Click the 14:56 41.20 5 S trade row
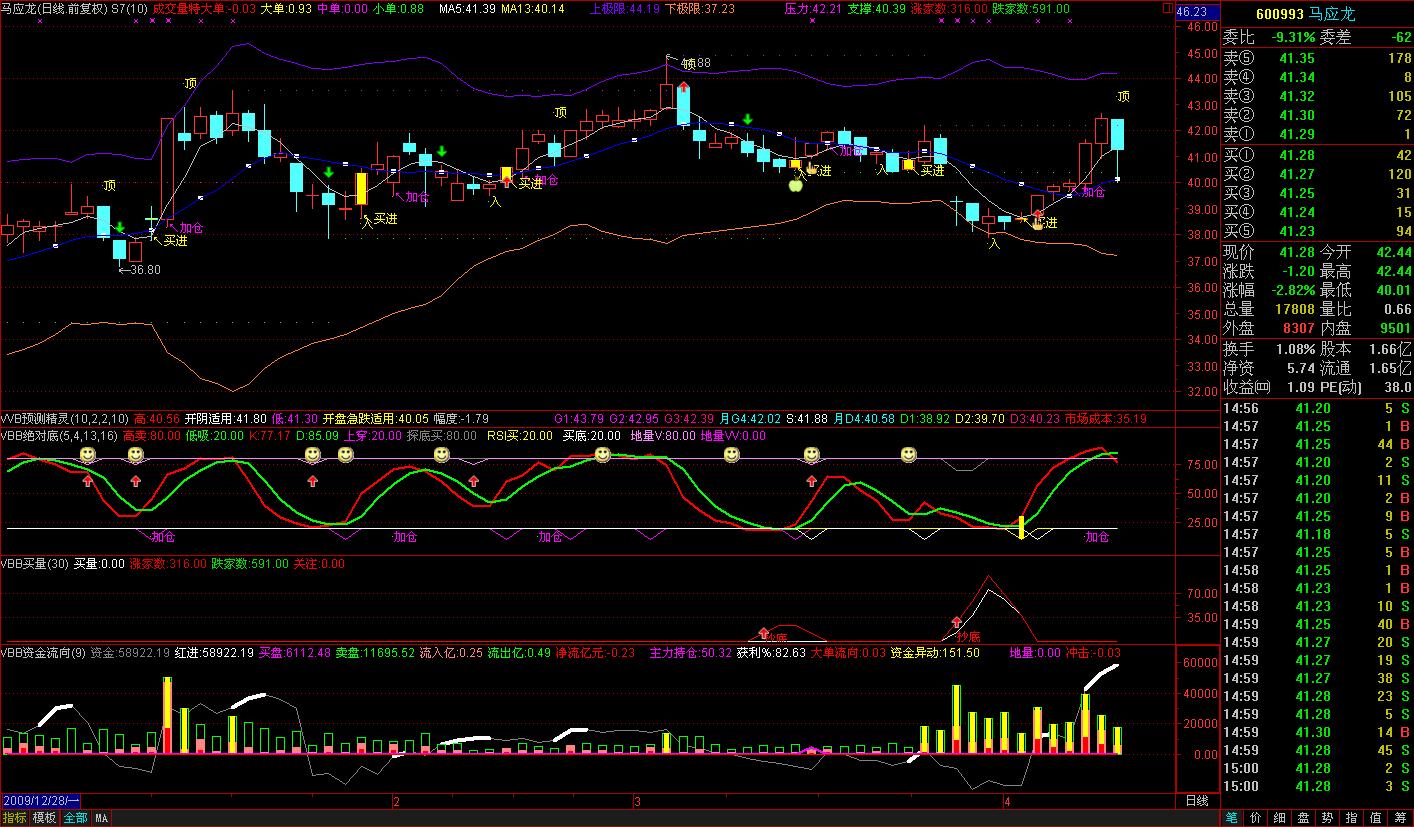The image size is (1414, 827). pos(1318,408)
